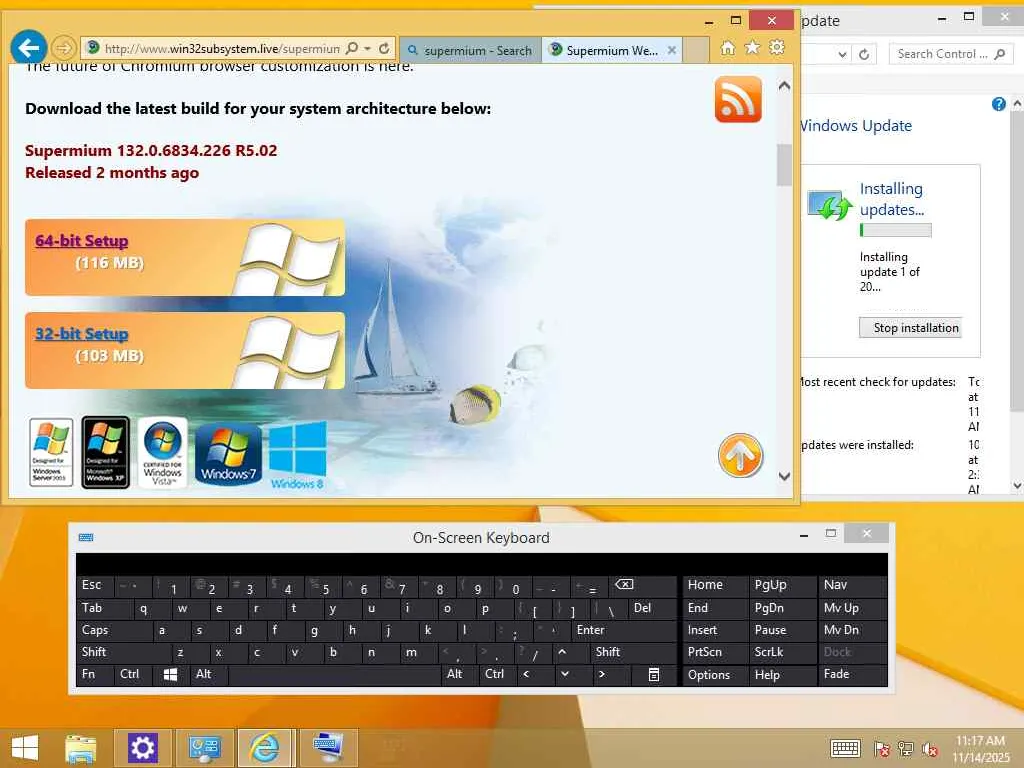
Task: Open Options on the On-Screen Keyboard
Action: click(715, 675)
